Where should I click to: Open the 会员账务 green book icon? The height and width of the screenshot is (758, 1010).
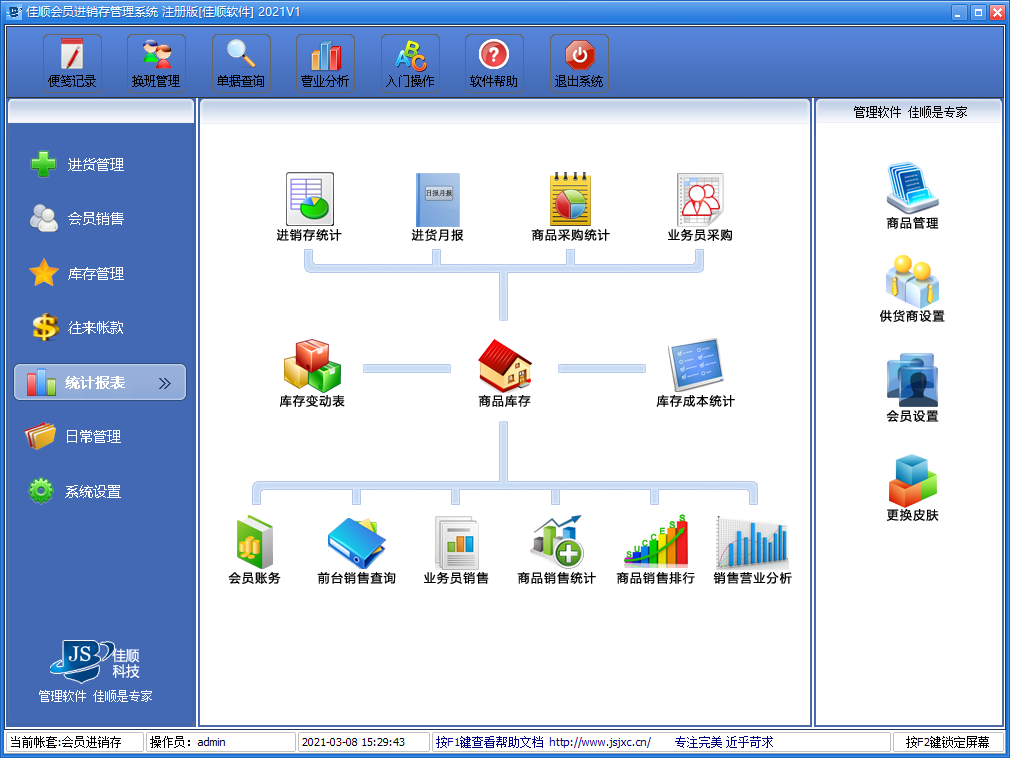254,551
